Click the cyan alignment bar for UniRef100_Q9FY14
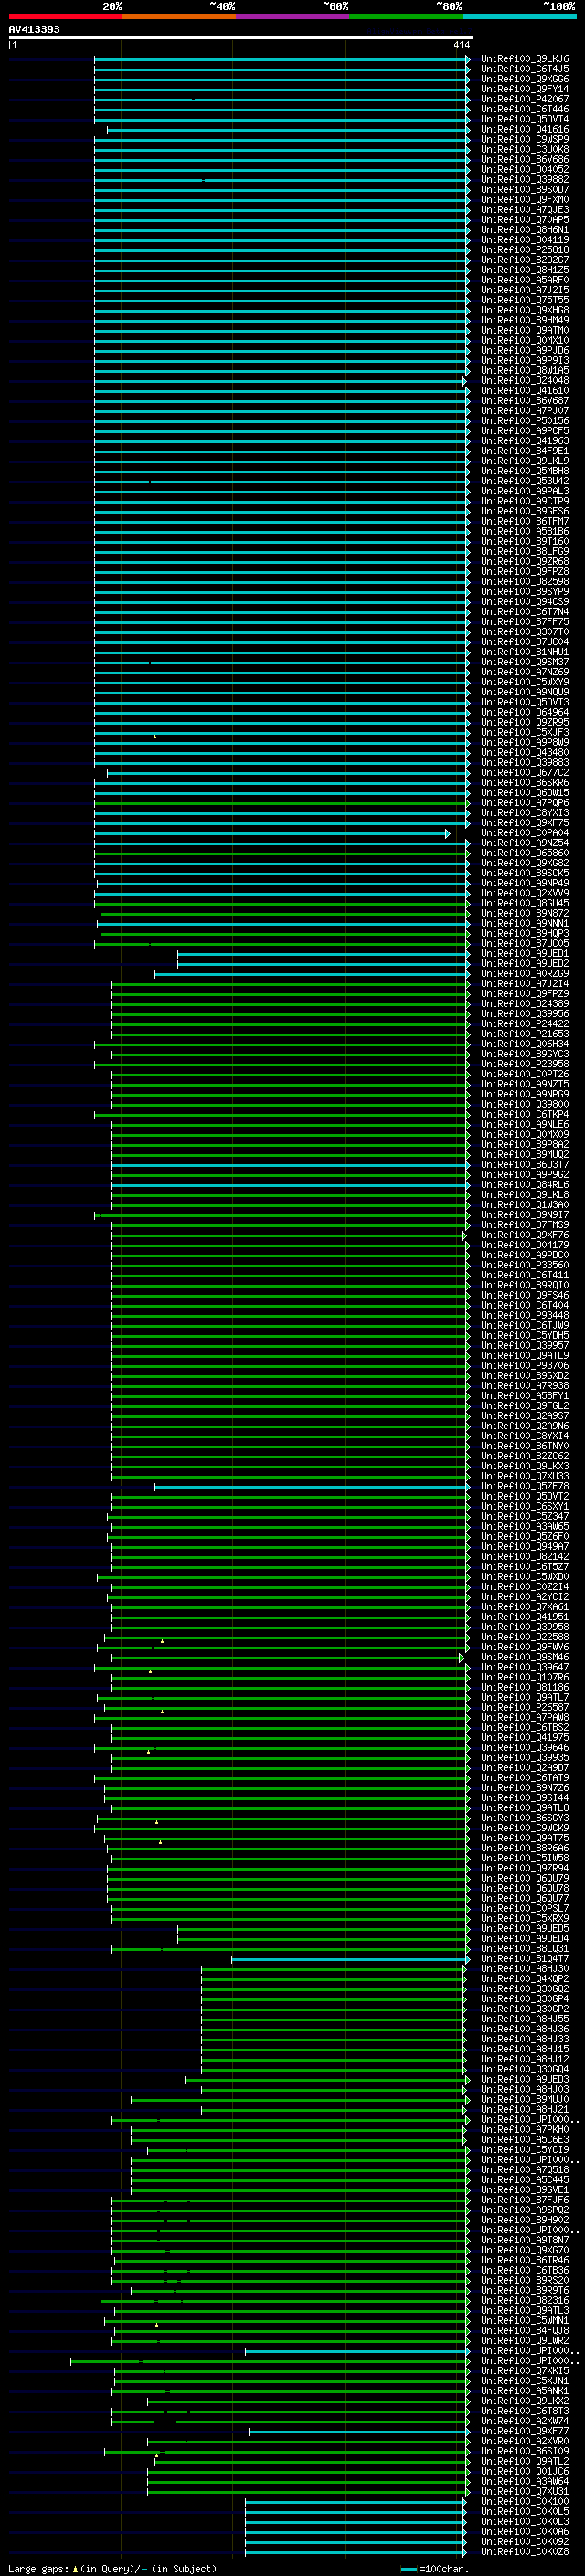 pos(281,90)
